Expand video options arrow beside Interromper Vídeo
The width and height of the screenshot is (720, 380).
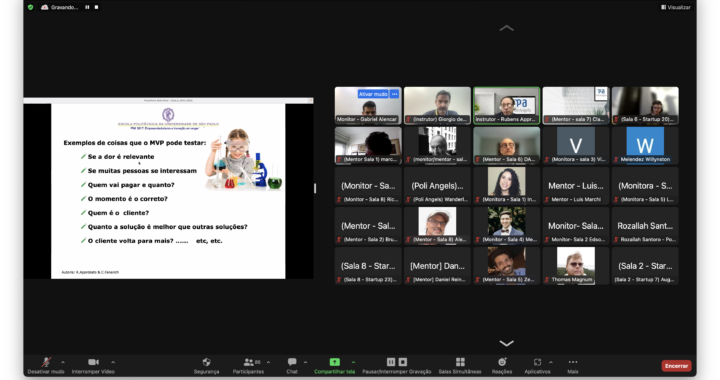(113, 362)
